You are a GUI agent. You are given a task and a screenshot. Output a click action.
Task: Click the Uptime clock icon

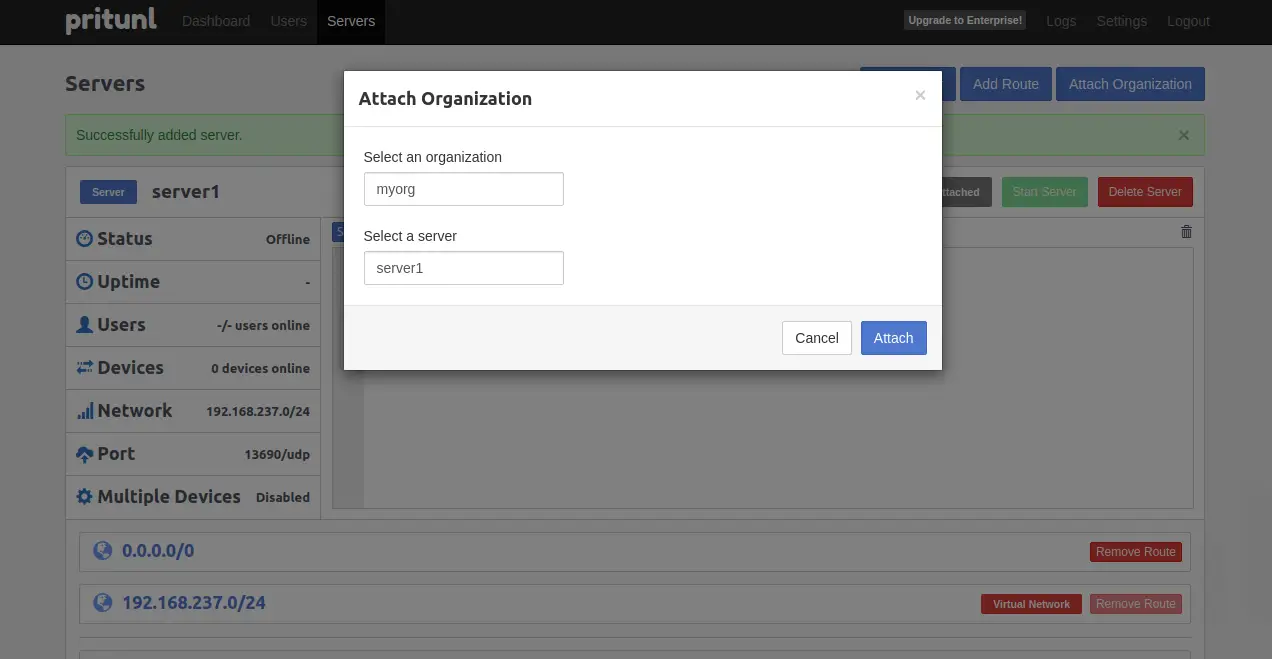85,282
